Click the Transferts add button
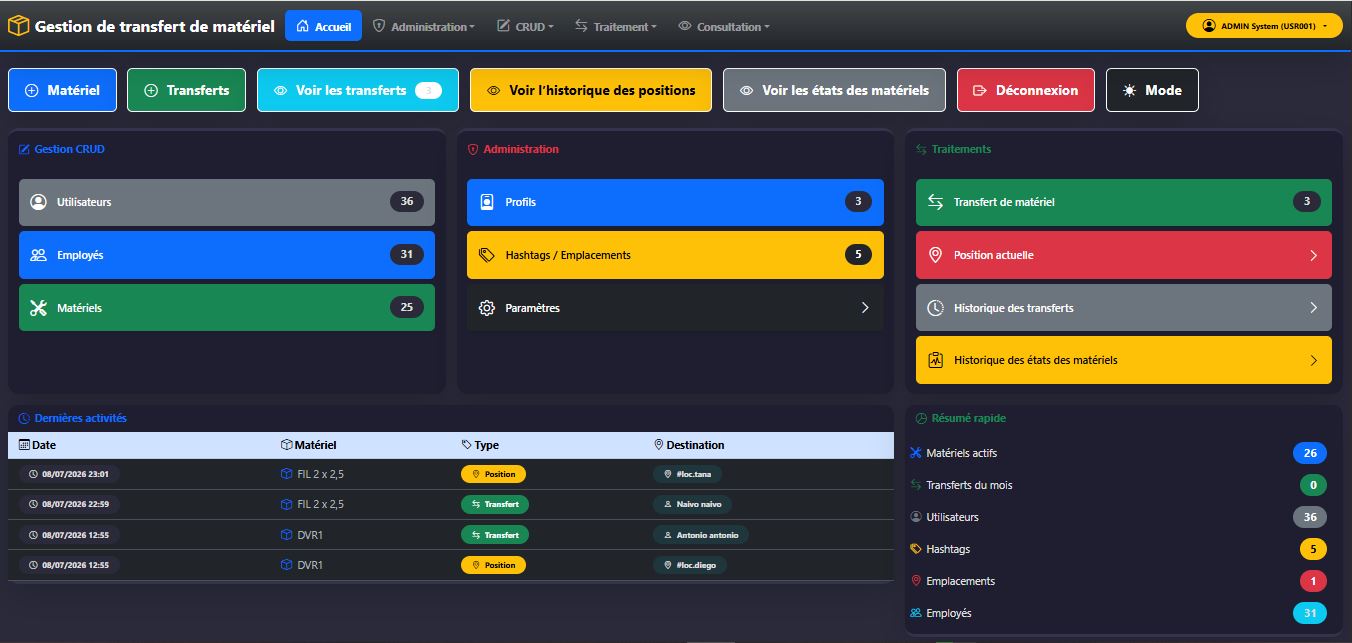The height and width of the screenshot is (643, 1352). click(x=186, y=90)
